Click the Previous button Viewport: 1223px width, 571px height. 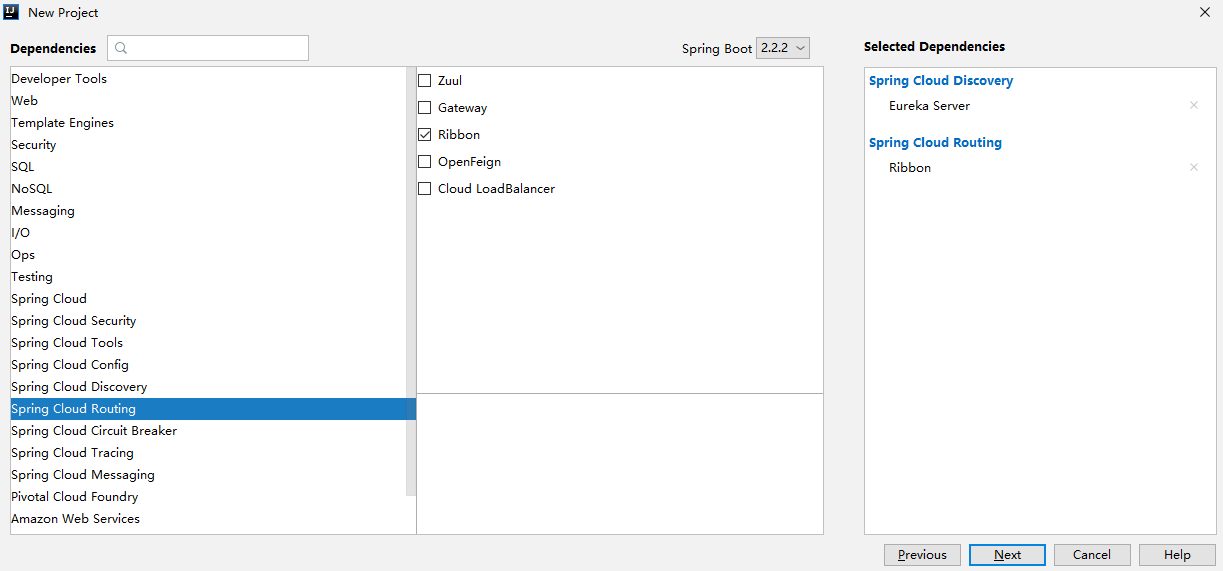click(x=922, y=555)
